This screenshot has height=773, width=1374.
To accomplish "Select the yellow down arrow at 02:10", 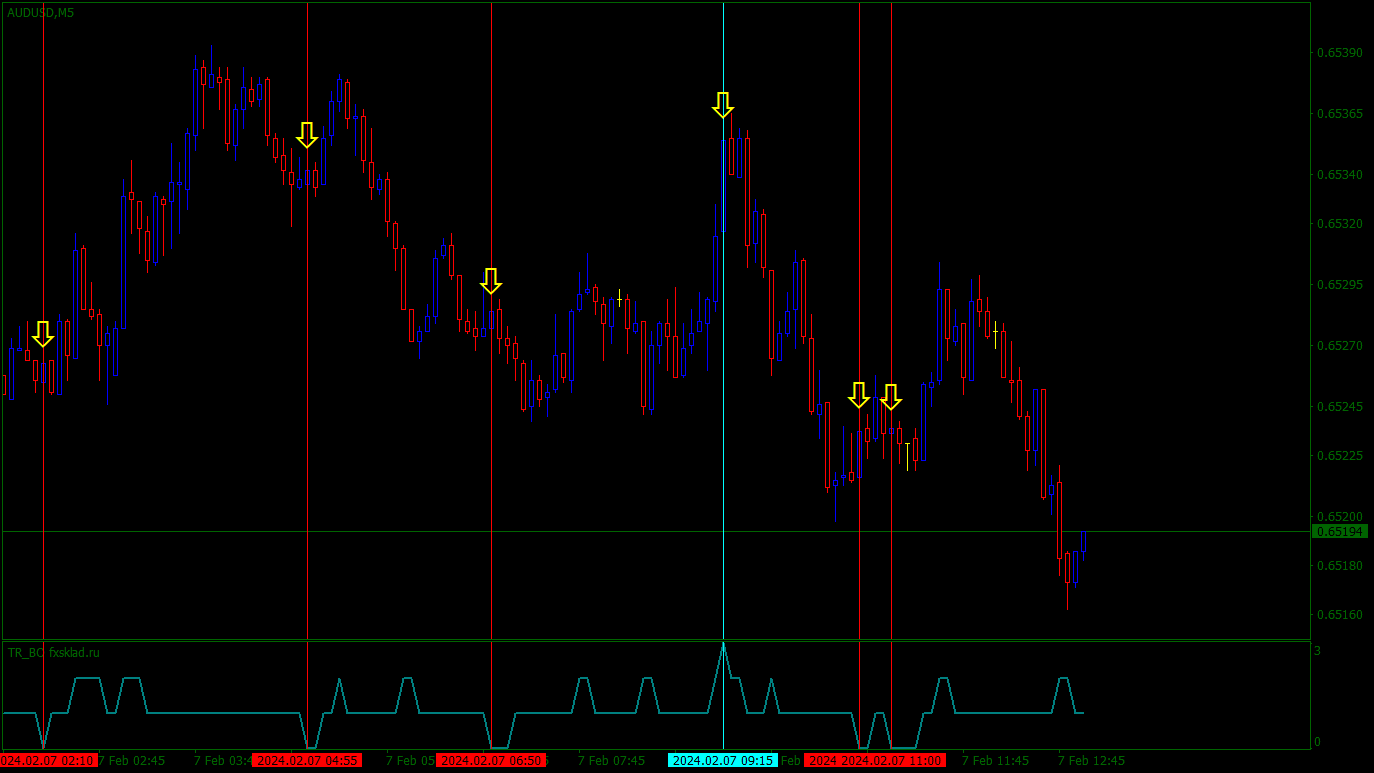I will (43, 334).
